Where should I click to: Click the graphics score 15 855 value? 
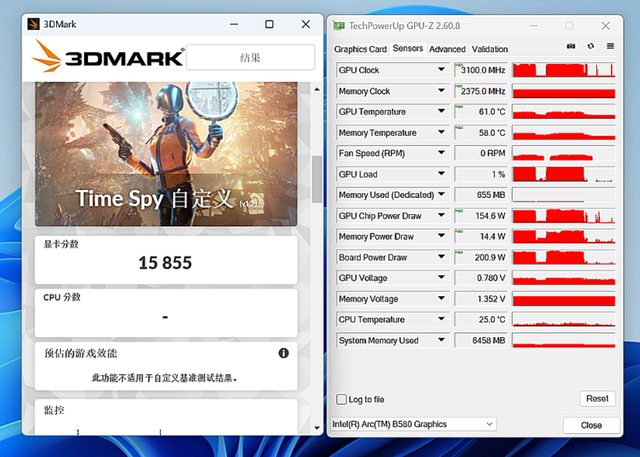tap(165, 263)
